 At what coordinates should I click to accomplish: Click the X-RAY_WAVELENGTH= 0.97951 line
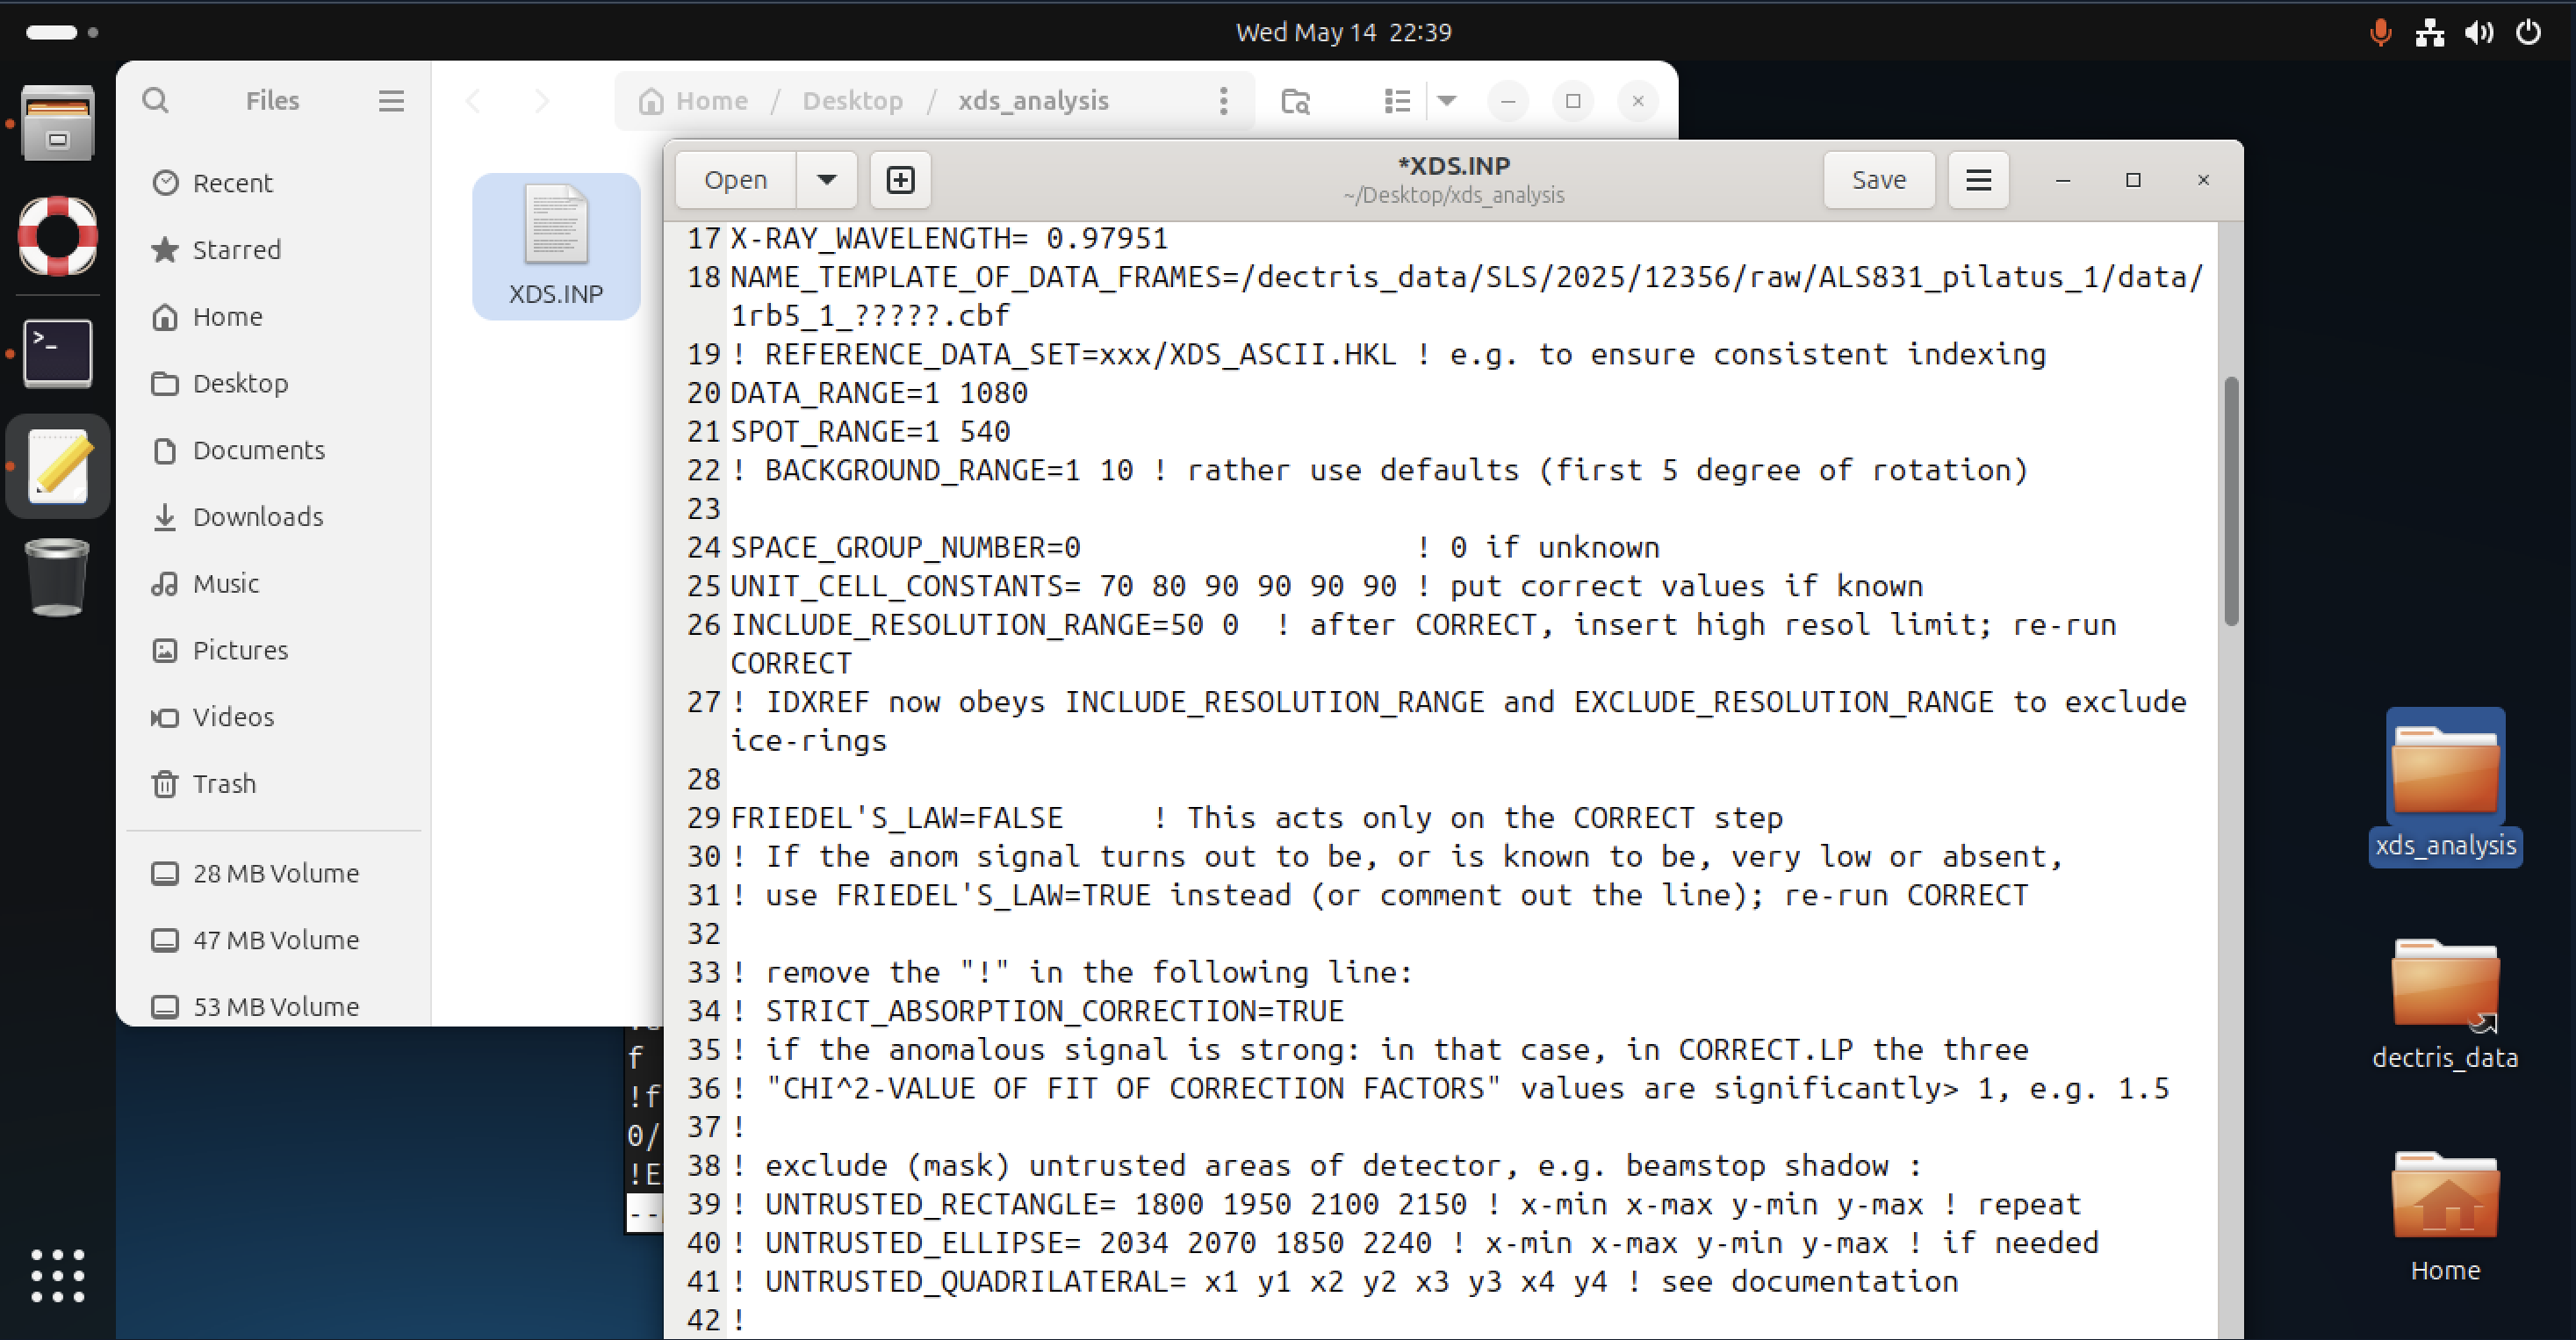pyautogui.click(x=949, y=238)
